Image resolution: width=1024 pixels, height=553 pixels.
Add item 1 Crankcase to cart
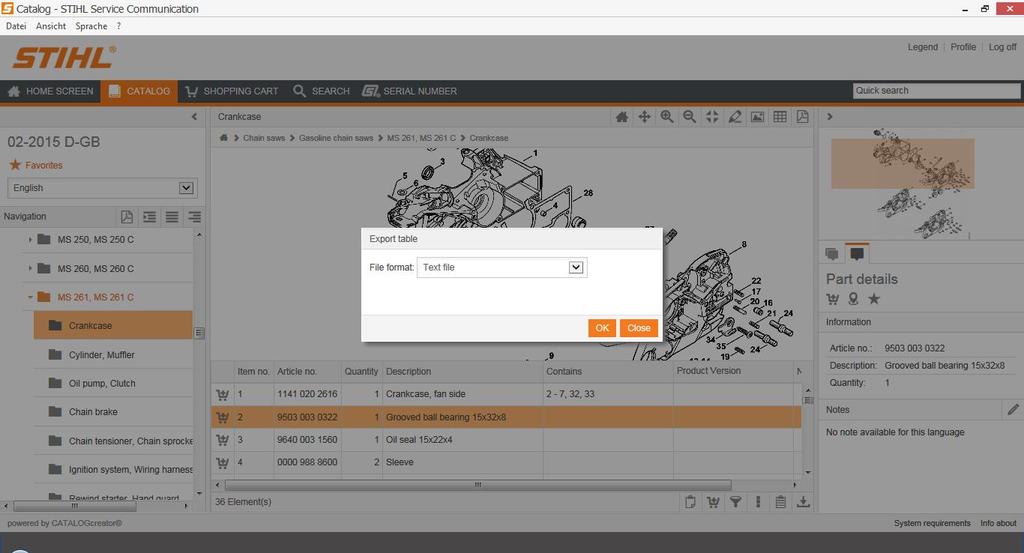tap(222, 394)
